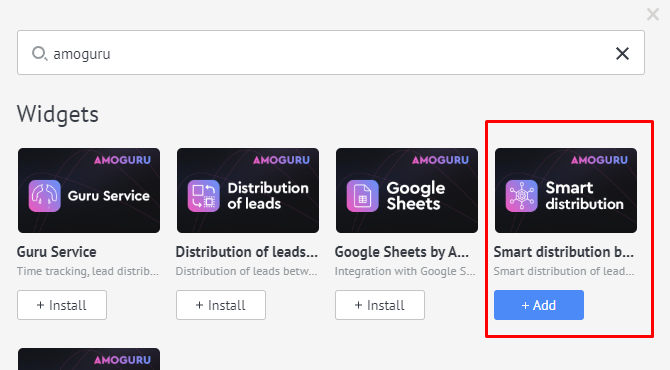Install the Guru Service widget
This screenshot has width=670, height=370.
[x=62, y=305]
